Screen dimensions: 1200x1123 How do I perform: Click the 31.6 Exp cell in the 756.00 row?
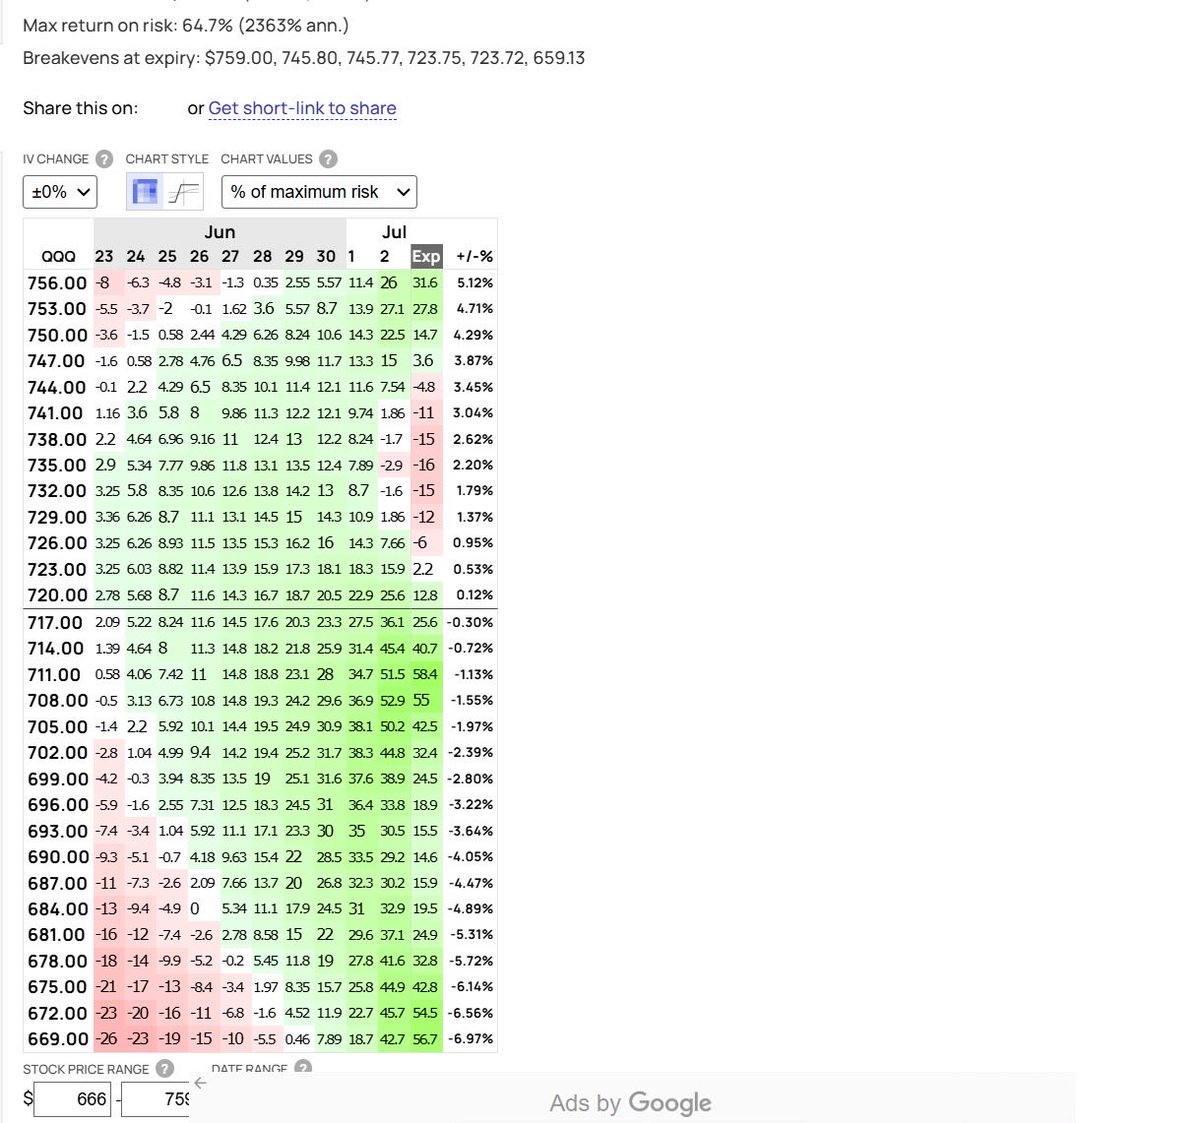coord(426,283)
